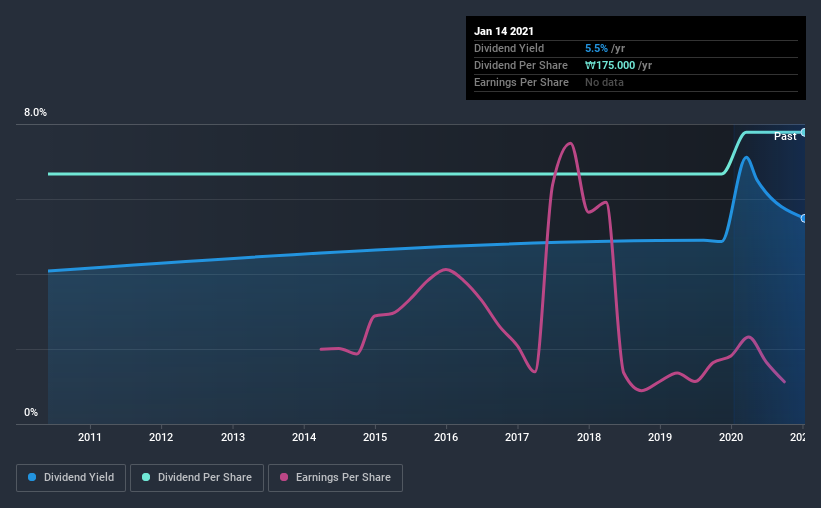Toggle the Earnings Per Share legend button
Image resolution: width=821 pixels, height=508 pixels.
coord(335,478)
